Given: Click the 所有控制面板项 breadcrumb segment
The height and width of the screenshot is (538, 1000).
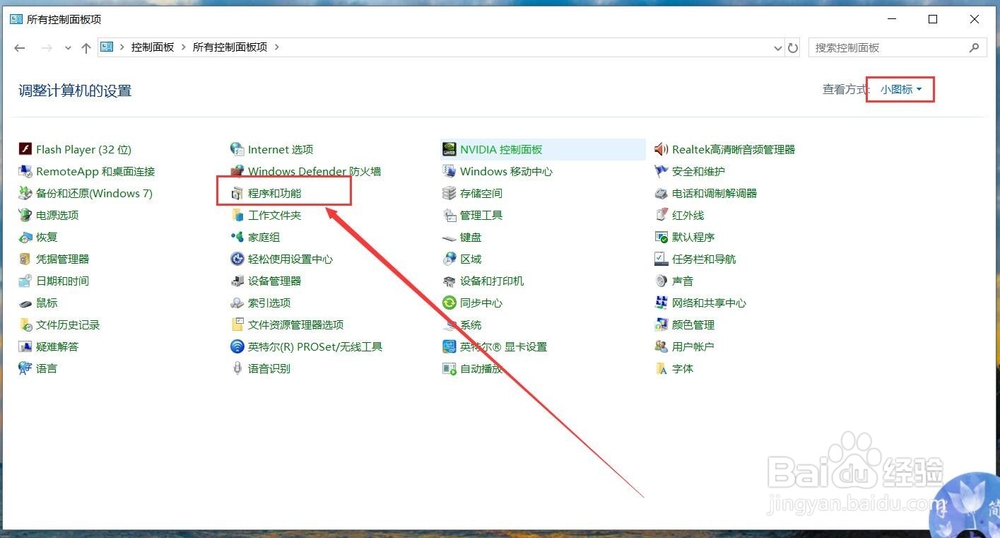Looking at the screenshot, I should [x=230, y=47].
